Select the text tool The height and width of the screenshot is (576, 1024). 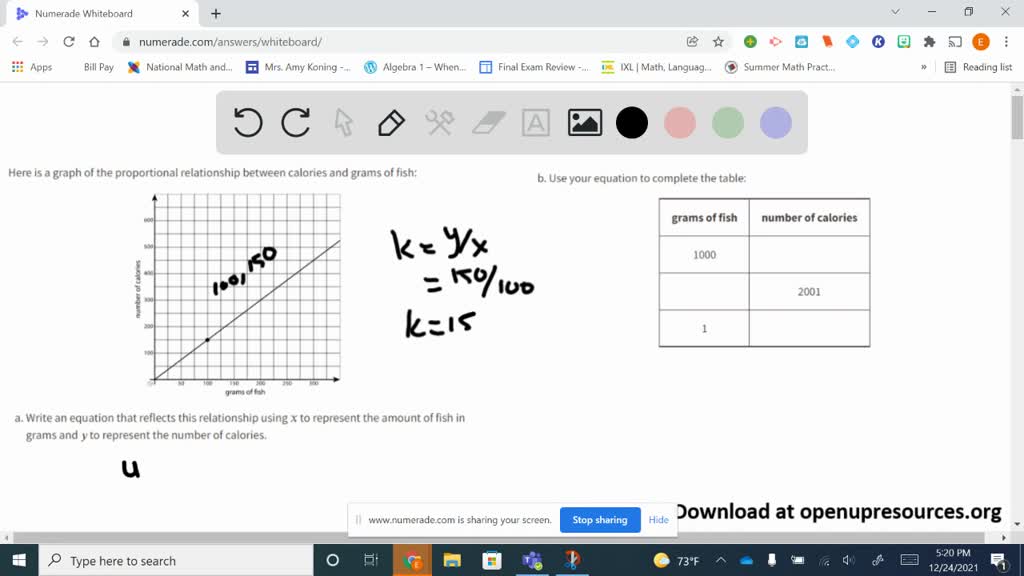point(535,122)
